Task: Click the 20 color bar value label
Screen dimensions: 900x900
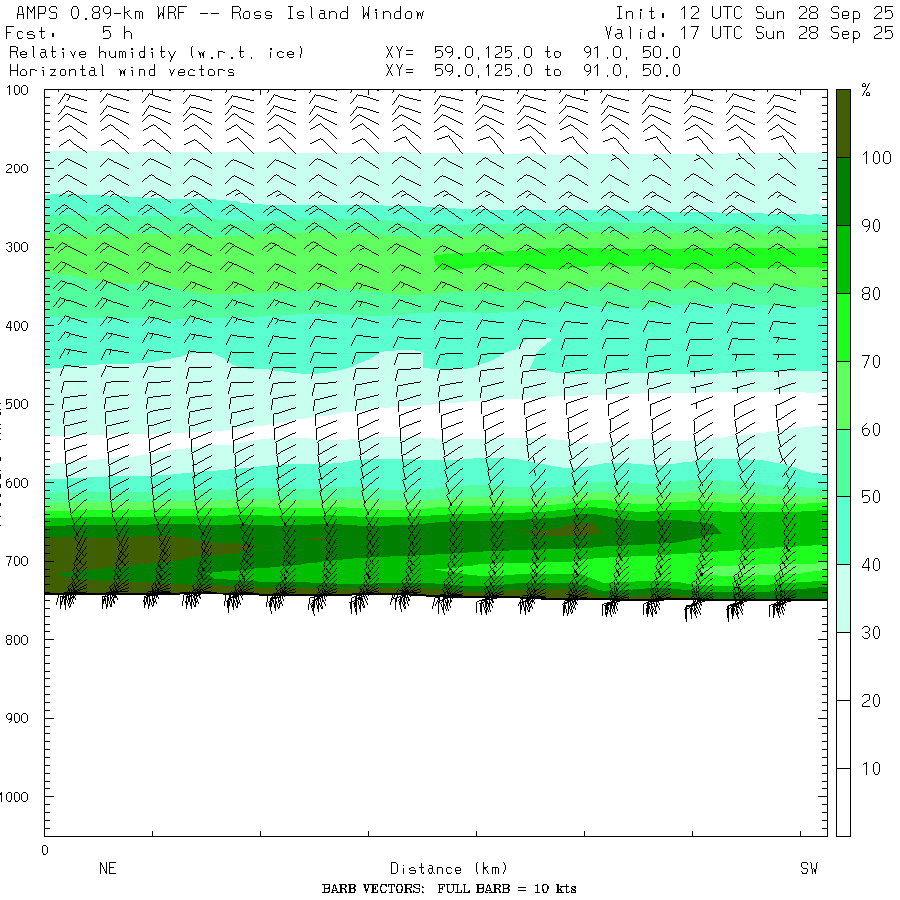Action: coord(871,701)
